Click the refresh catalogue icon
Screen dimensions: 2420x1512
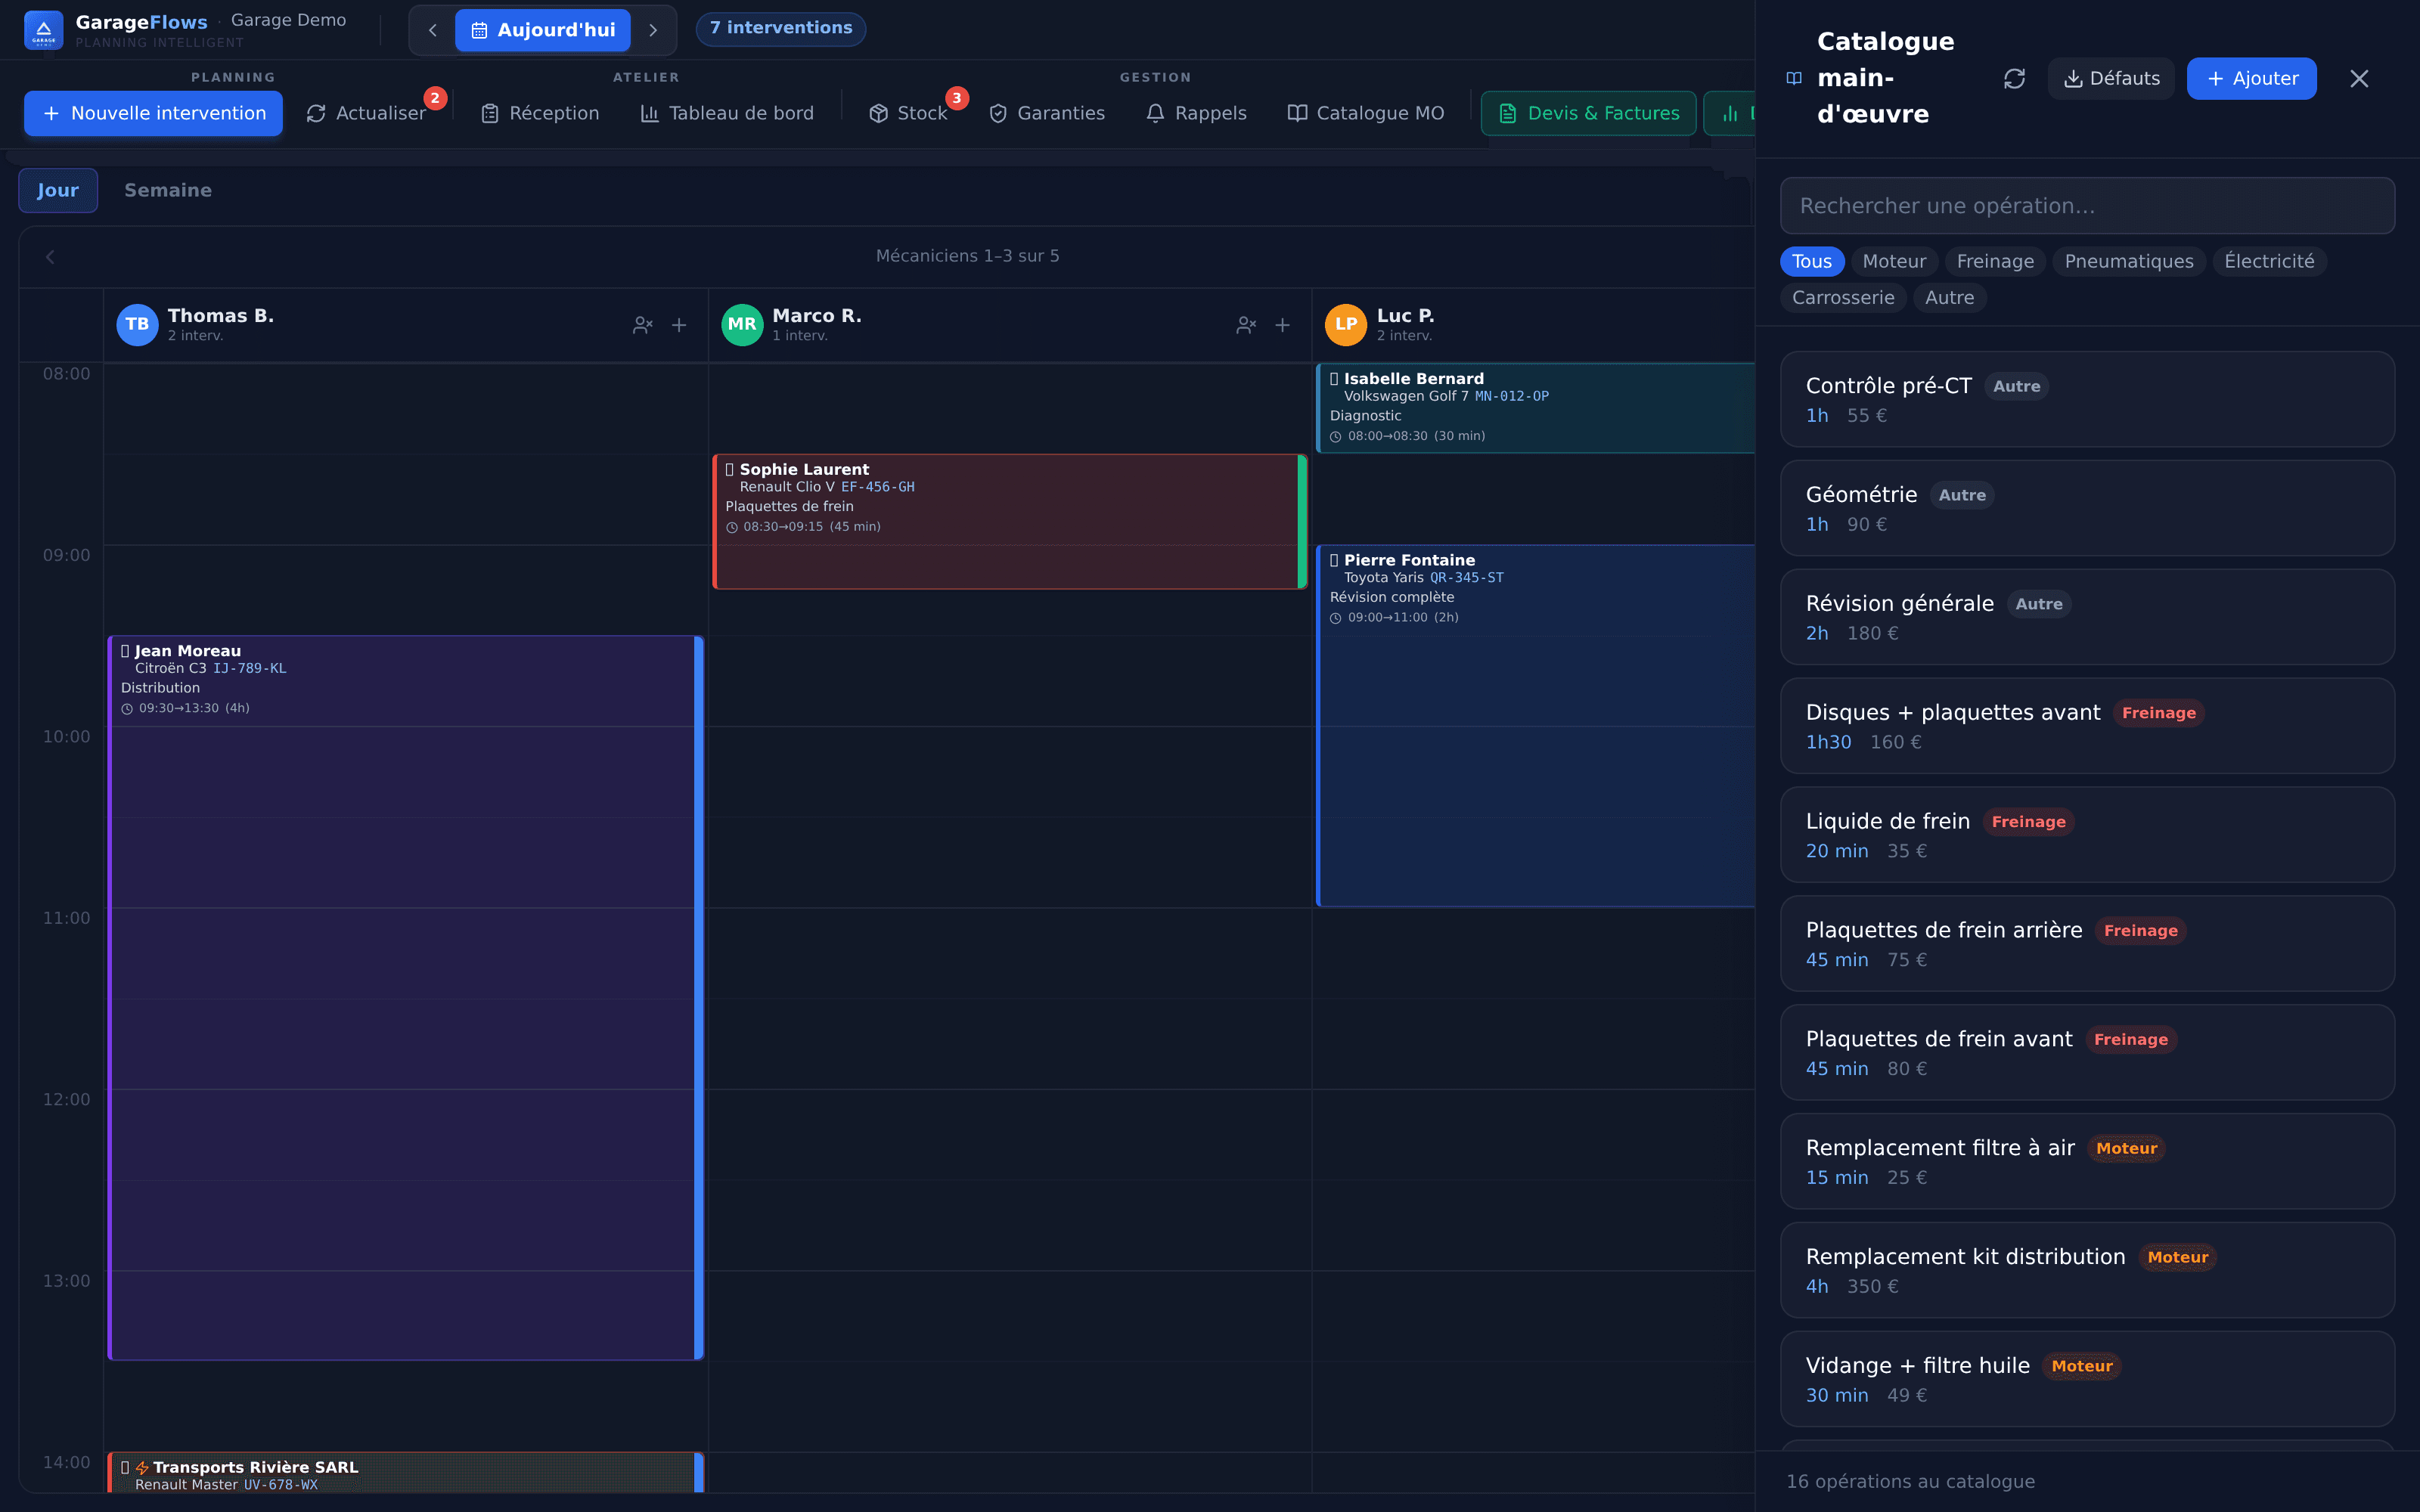[2014, 78]
